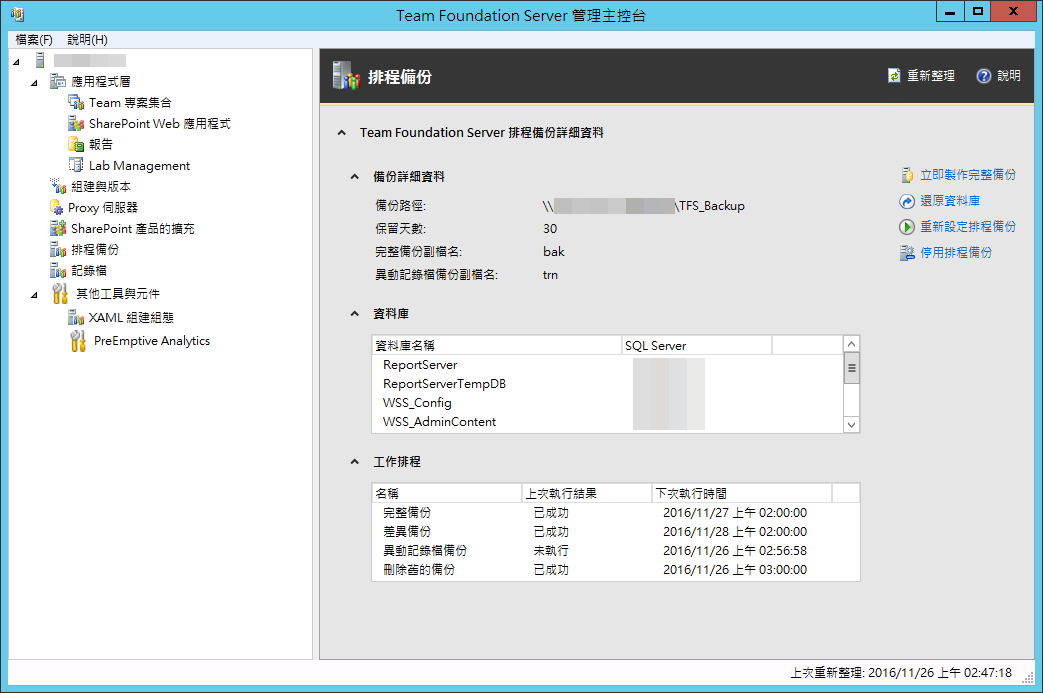The height and width of the screenshot is (693, 1043).
Task: Click the database list scroll down arrow
Action: pos(851,425)
